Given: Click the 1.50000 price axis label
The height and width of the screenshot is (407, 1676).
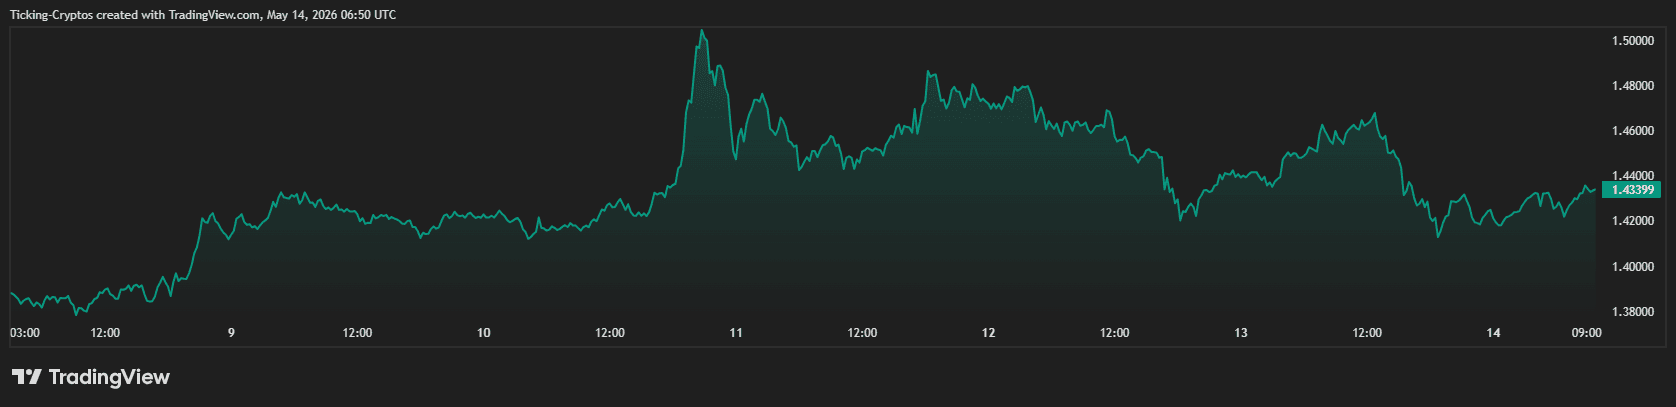Looking at the screenshot, I should click(x=1632, y=41).
